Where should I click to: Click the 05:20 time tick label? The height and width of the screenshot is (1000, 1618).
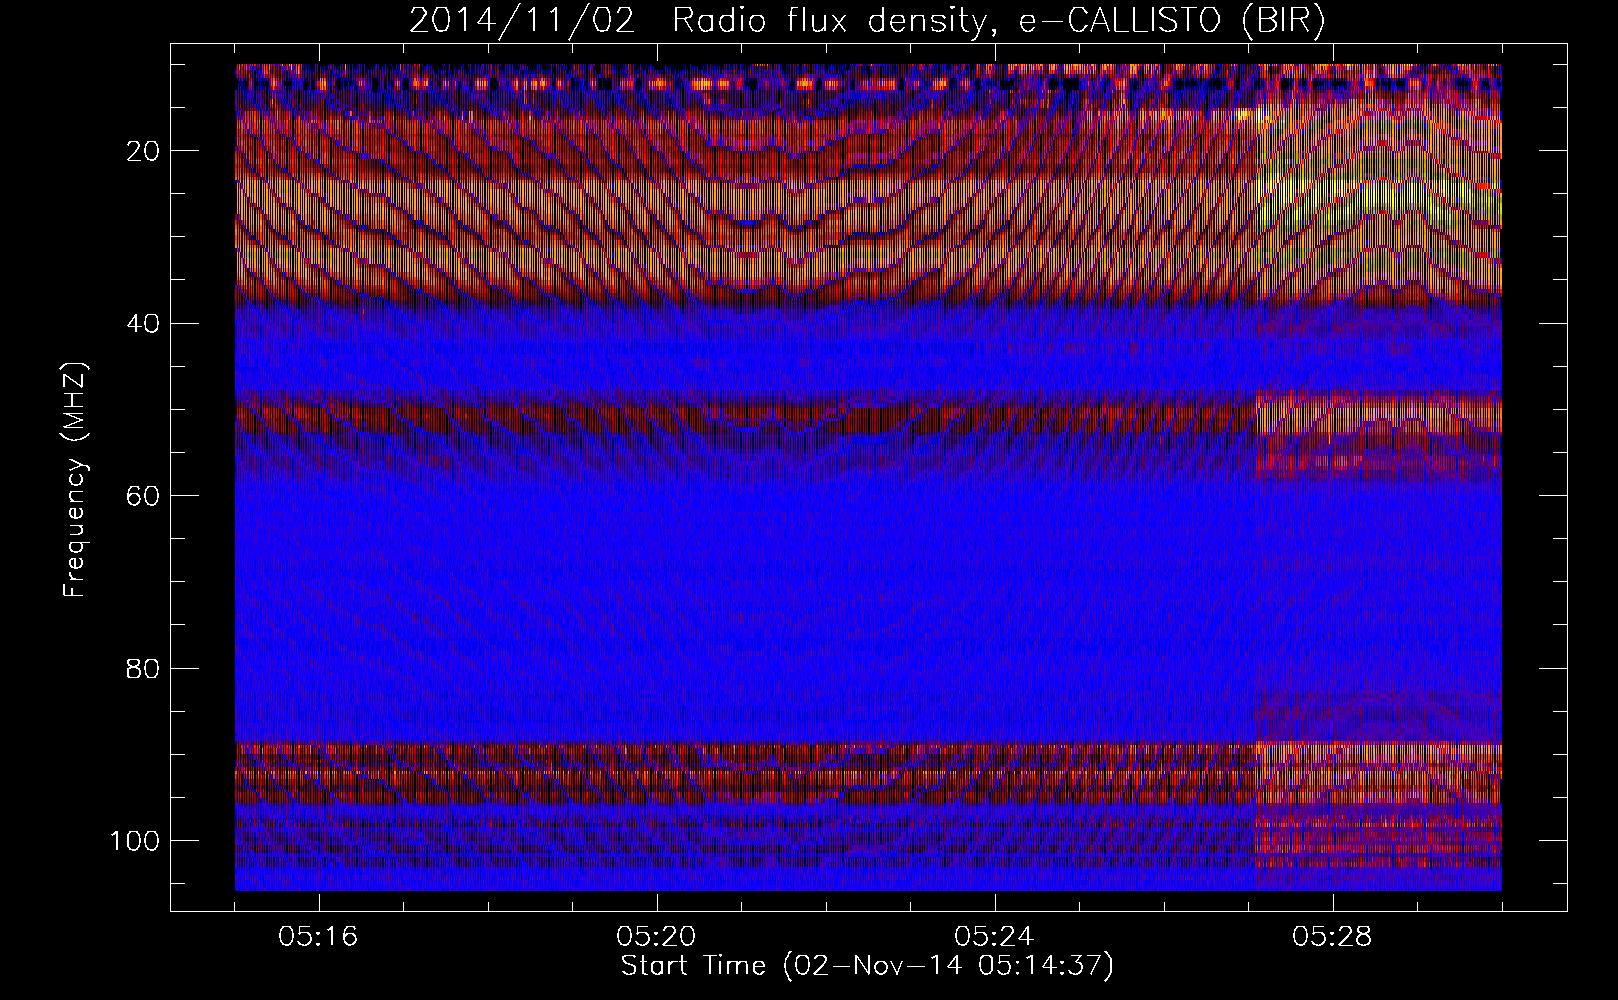656,937
